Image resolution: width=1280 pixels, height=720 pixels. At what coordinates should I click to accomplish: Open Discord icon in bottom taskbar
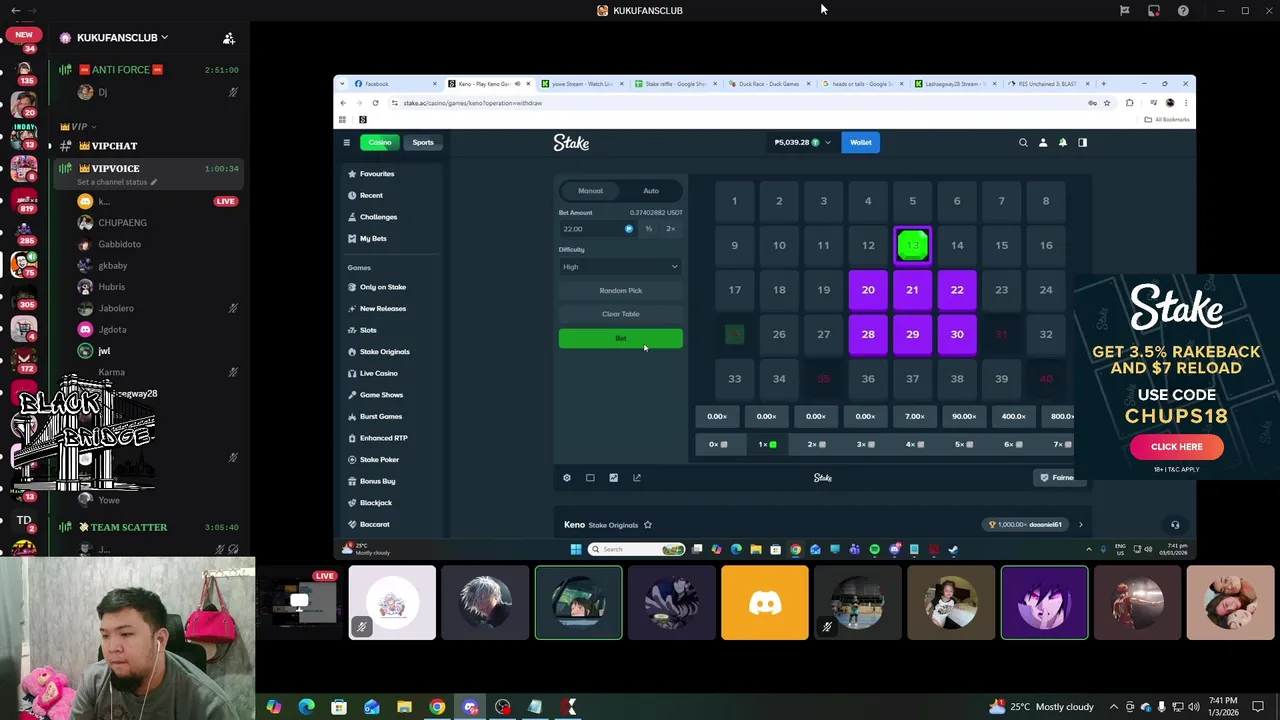[470, 707]
